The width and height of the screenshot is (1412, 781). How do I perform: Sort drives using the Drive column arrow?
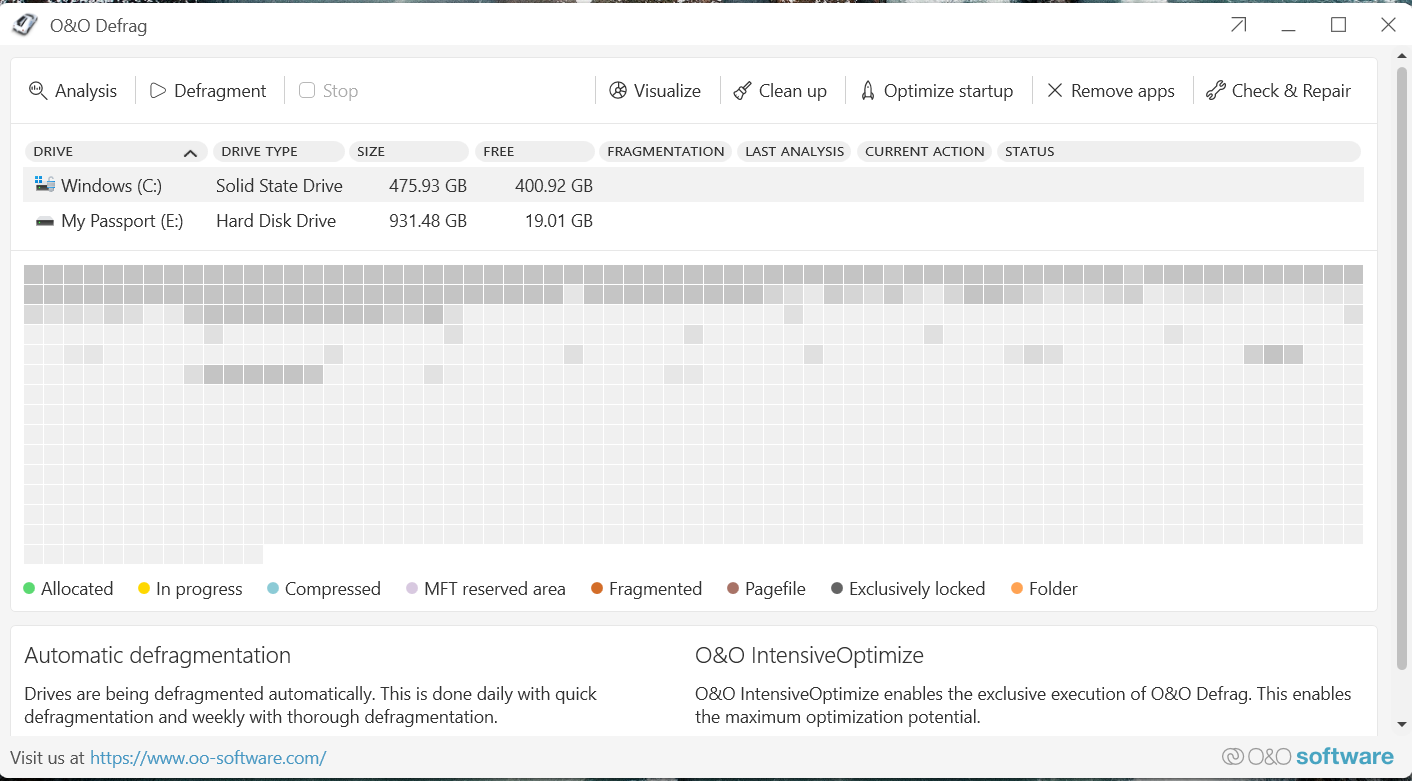(190, 153)
